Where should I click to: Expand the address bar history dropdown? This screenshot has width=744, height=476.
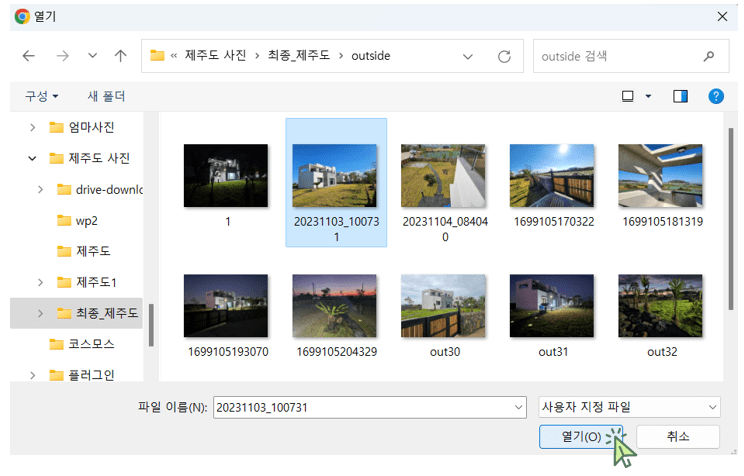point(467,56)
